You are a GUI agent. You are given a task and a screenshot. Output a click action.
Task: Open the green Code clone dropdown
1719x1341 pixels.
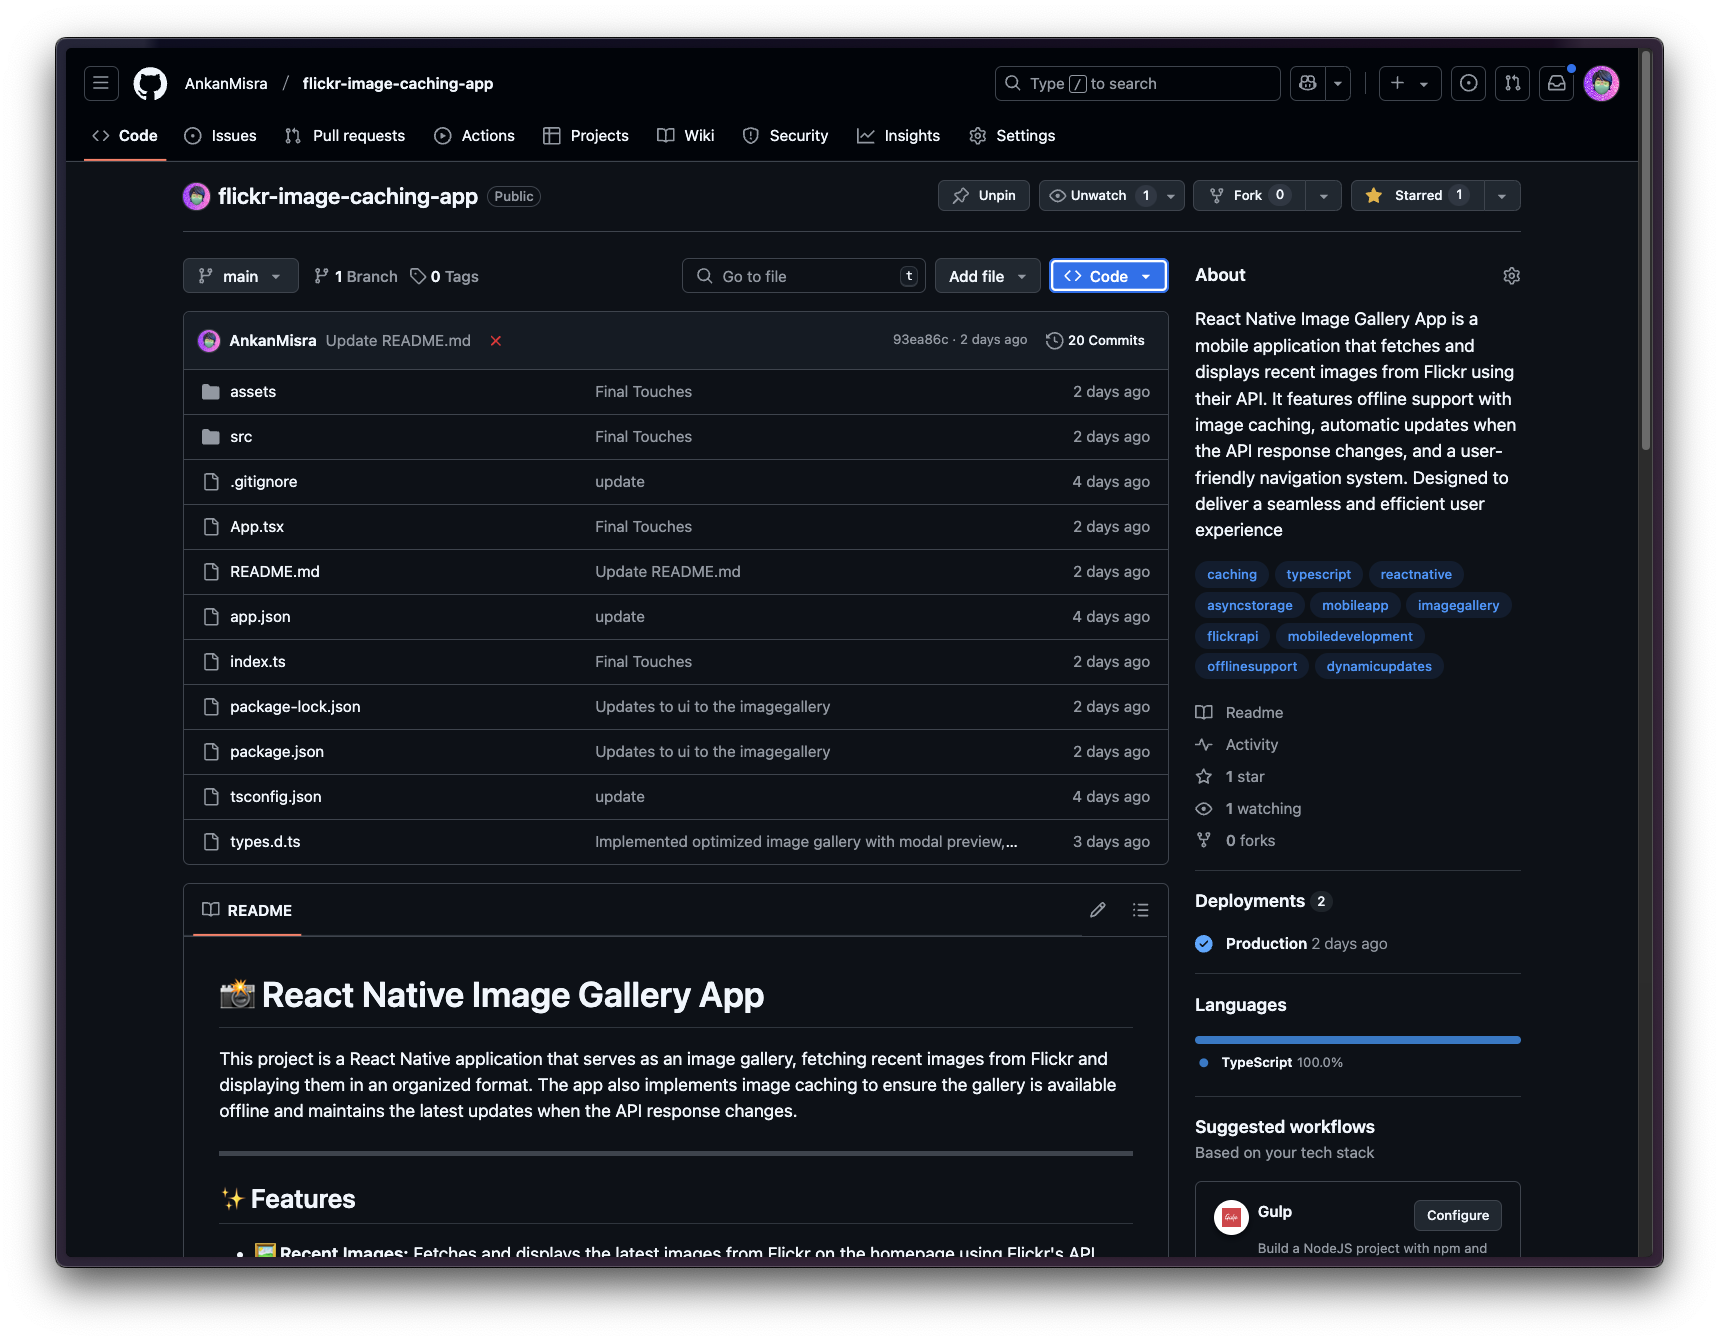point(1108,276)
